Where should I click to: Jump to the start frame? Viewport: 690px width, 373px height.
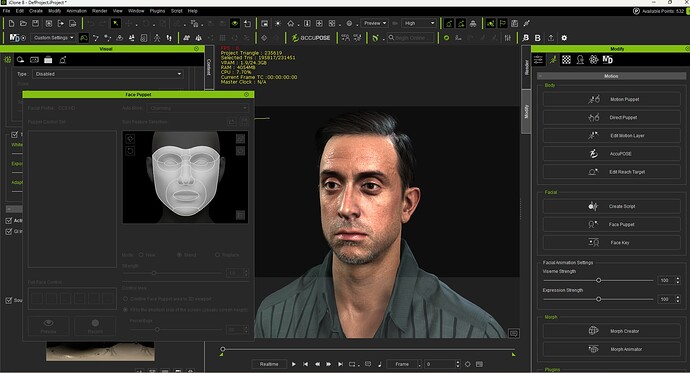306,364
